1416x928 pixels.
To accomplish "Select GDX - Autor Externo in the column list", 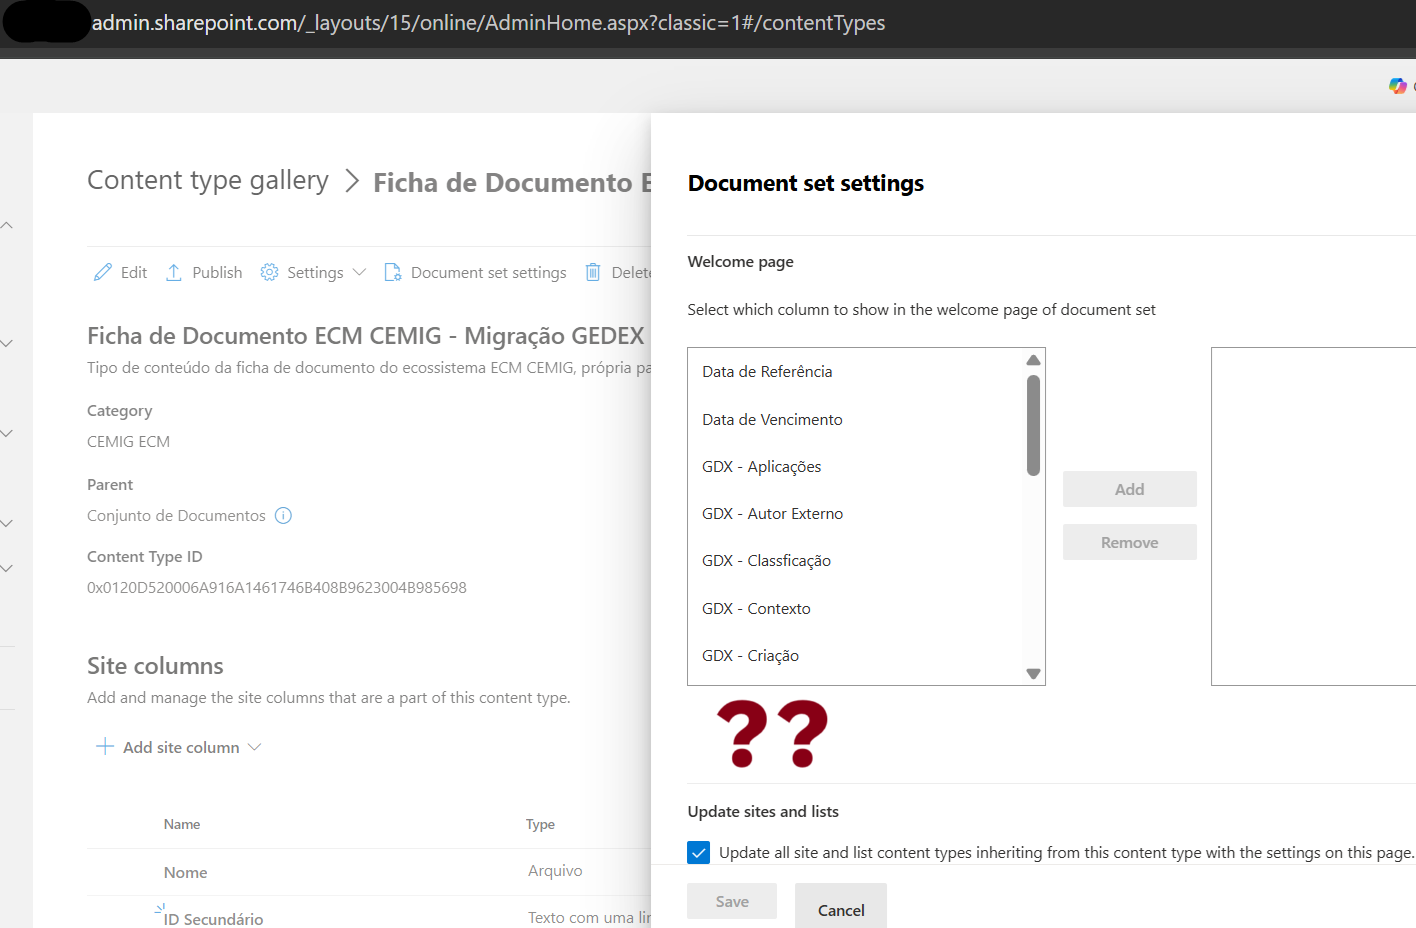I will [772, 514].
